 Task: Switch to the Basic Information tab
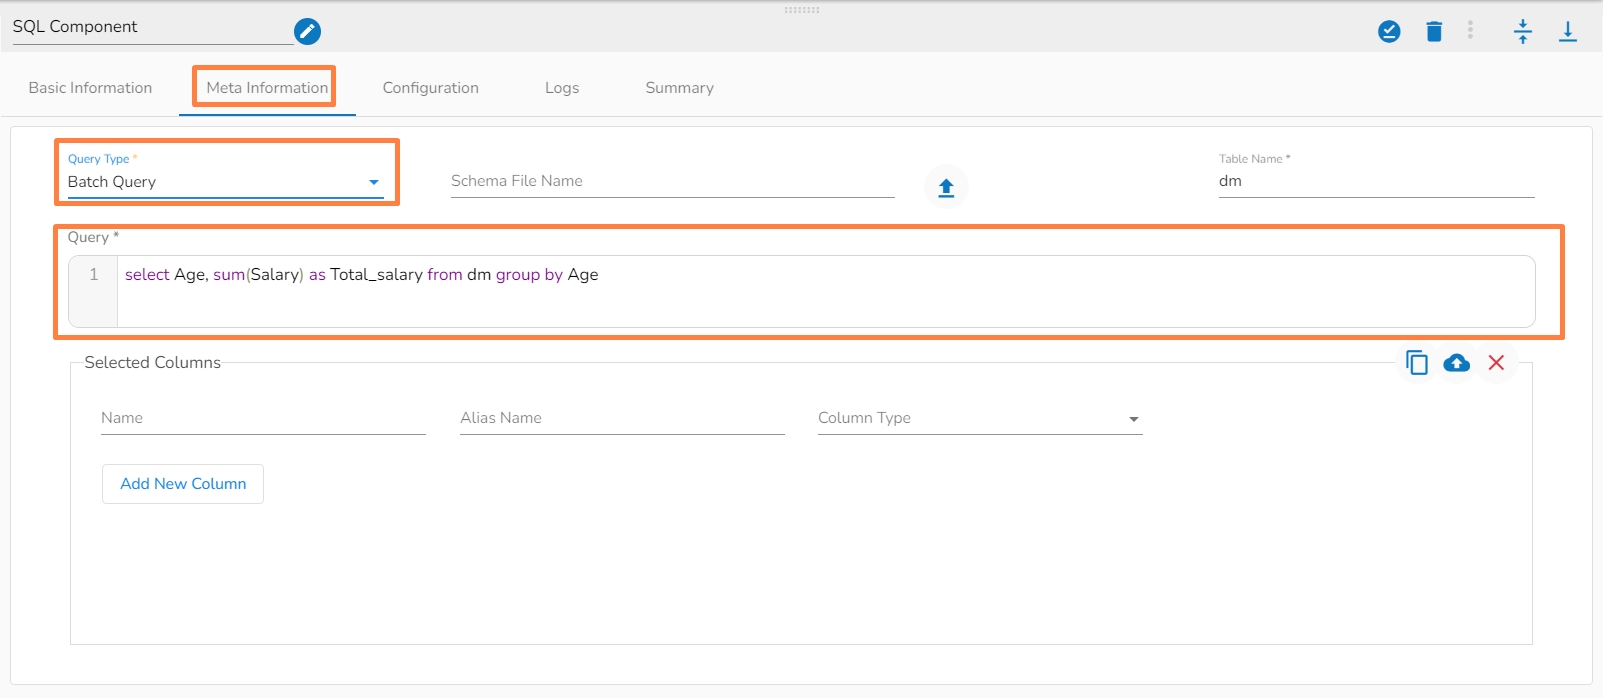pyautogui.click(x=90, y=88)
